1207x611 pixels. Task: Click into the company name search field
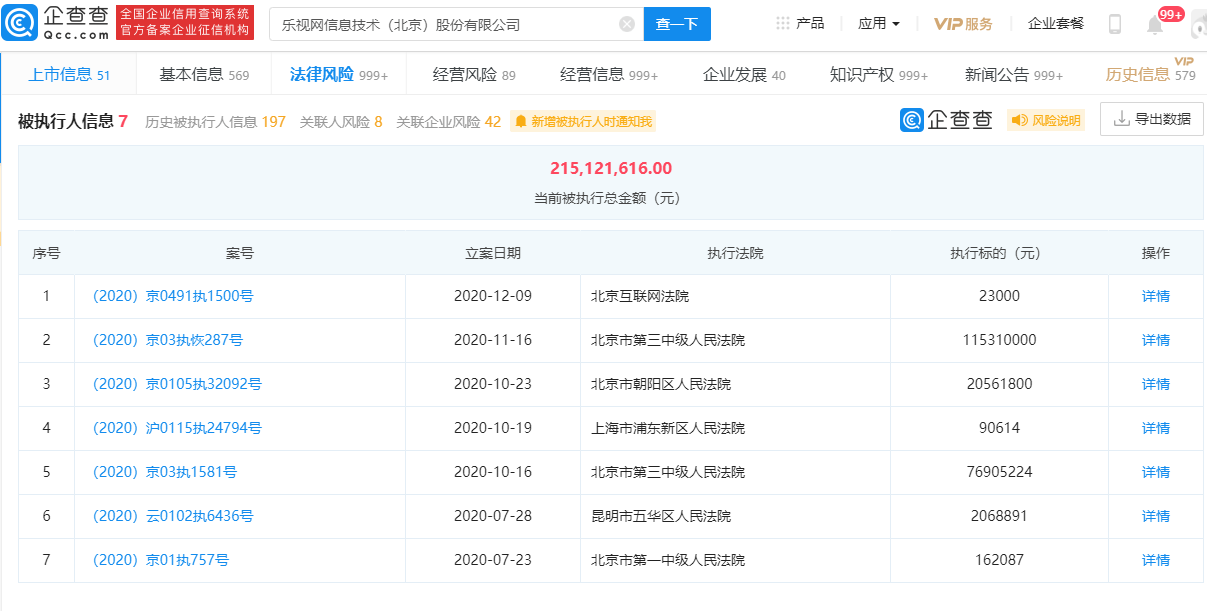click(x=440, y=24)
